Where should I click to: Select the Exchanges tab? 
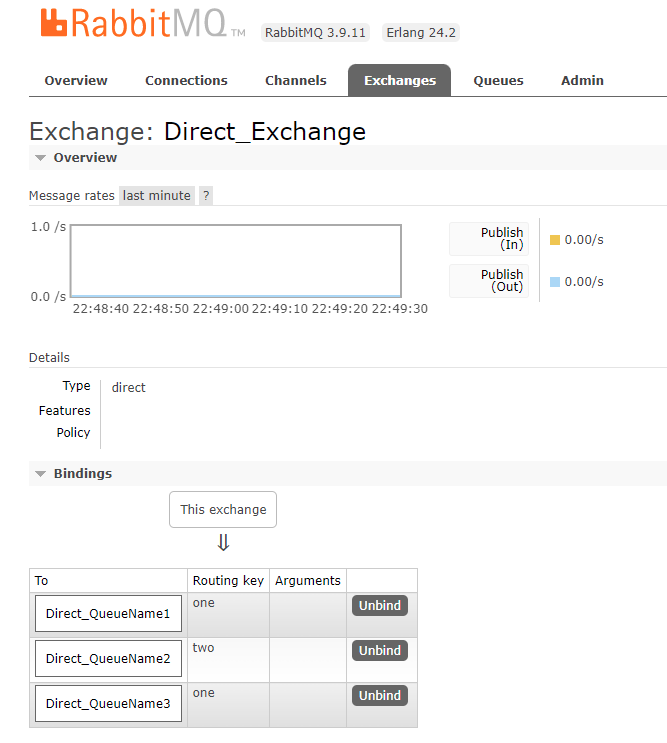(399, 81)
